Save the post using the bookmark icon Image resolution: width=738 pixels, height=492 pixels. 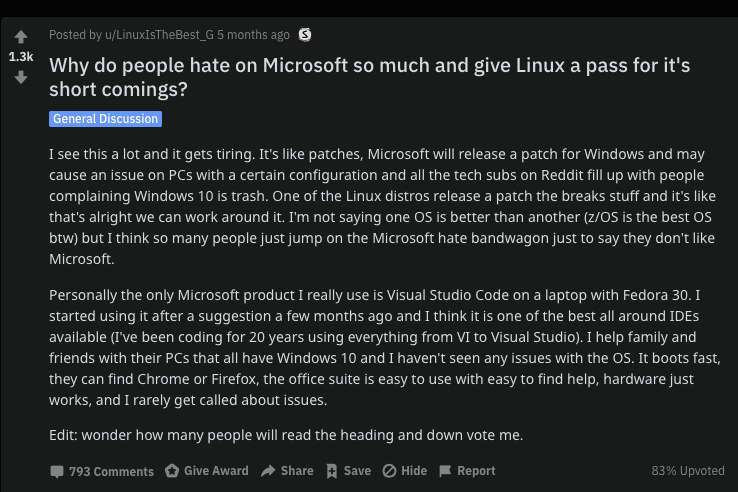coord(332,471)
